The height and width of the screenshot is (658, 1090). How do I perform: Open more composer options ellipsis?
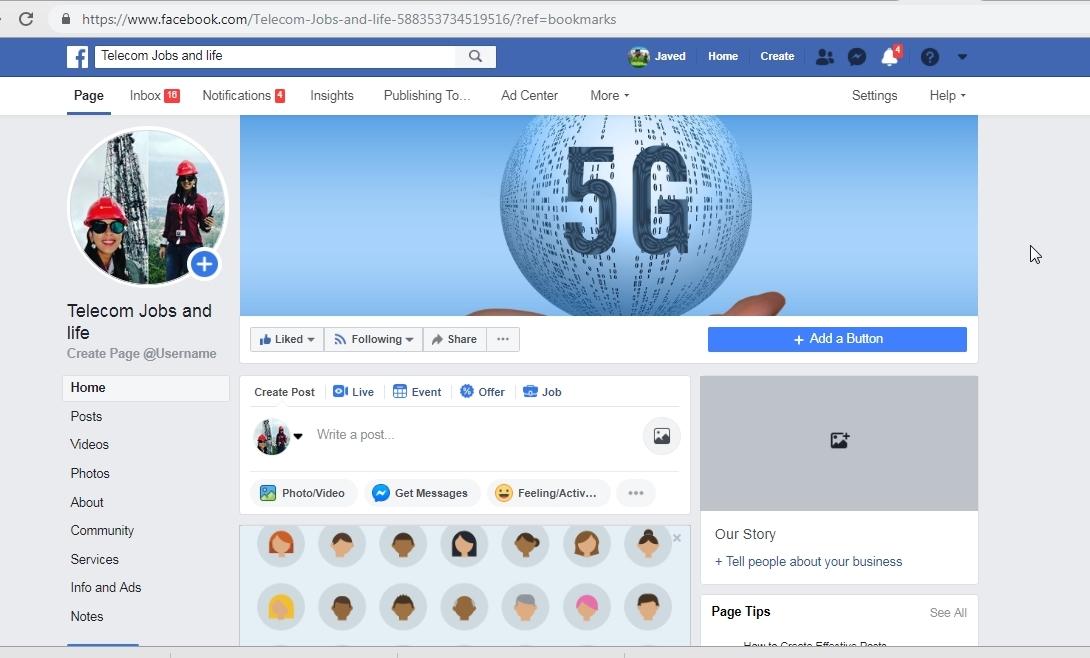(635, 493)
